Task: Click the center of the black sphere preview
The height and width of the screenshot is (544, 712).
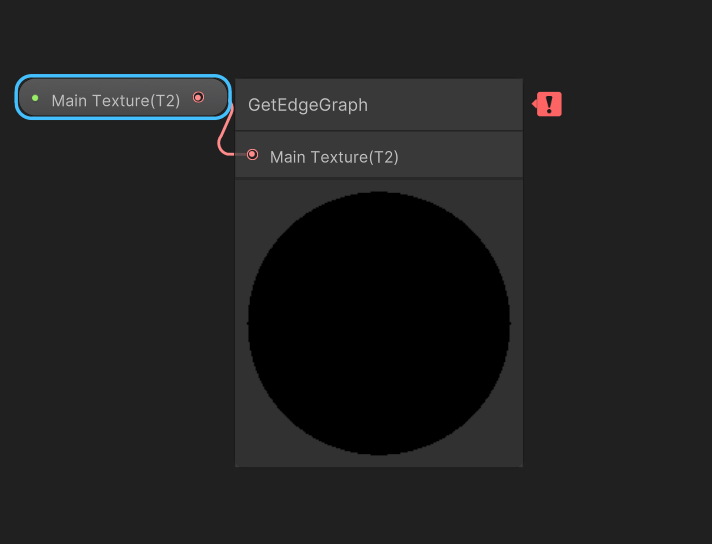Action: (x=379, y=323)
